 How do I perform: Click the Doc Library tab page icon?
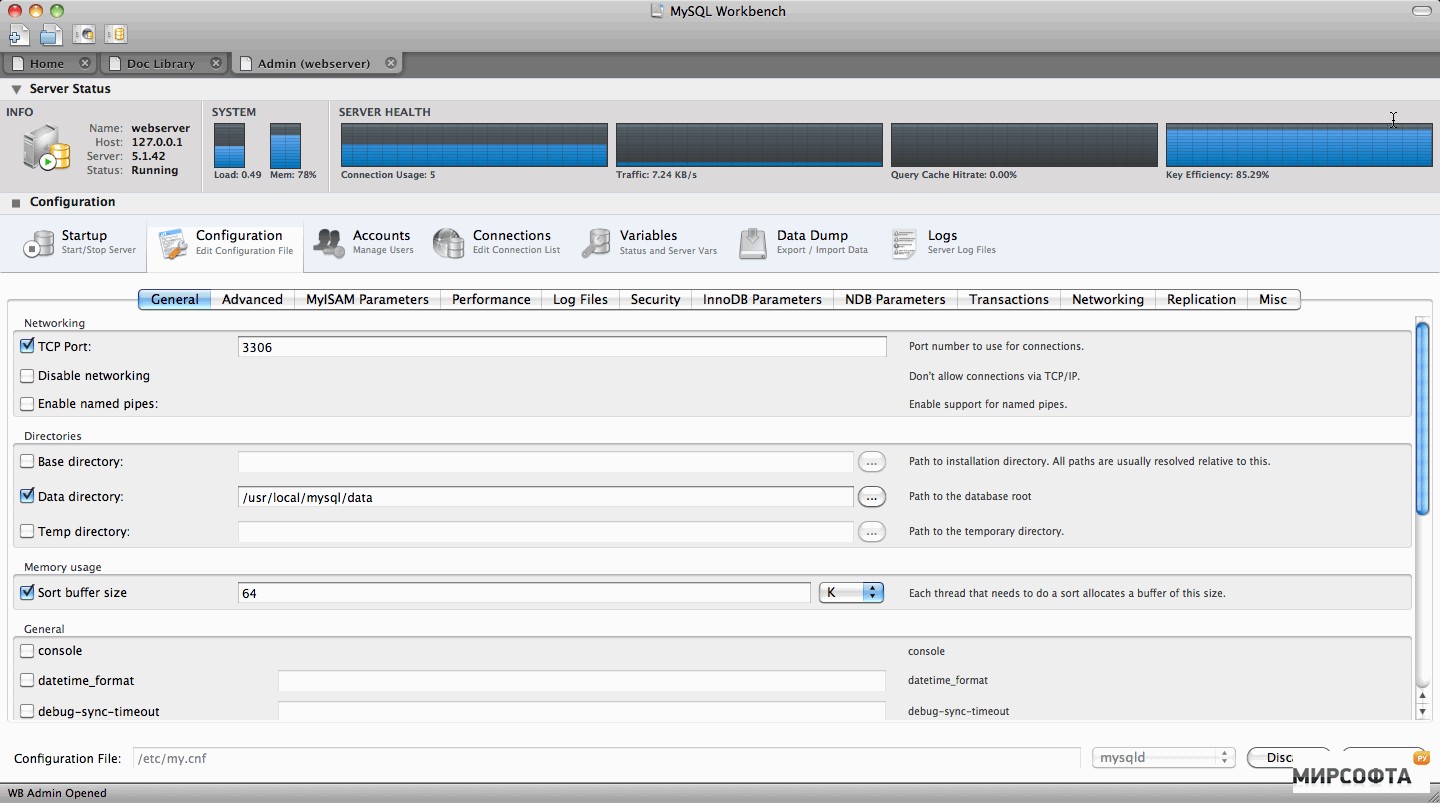[x=114, y=63]
